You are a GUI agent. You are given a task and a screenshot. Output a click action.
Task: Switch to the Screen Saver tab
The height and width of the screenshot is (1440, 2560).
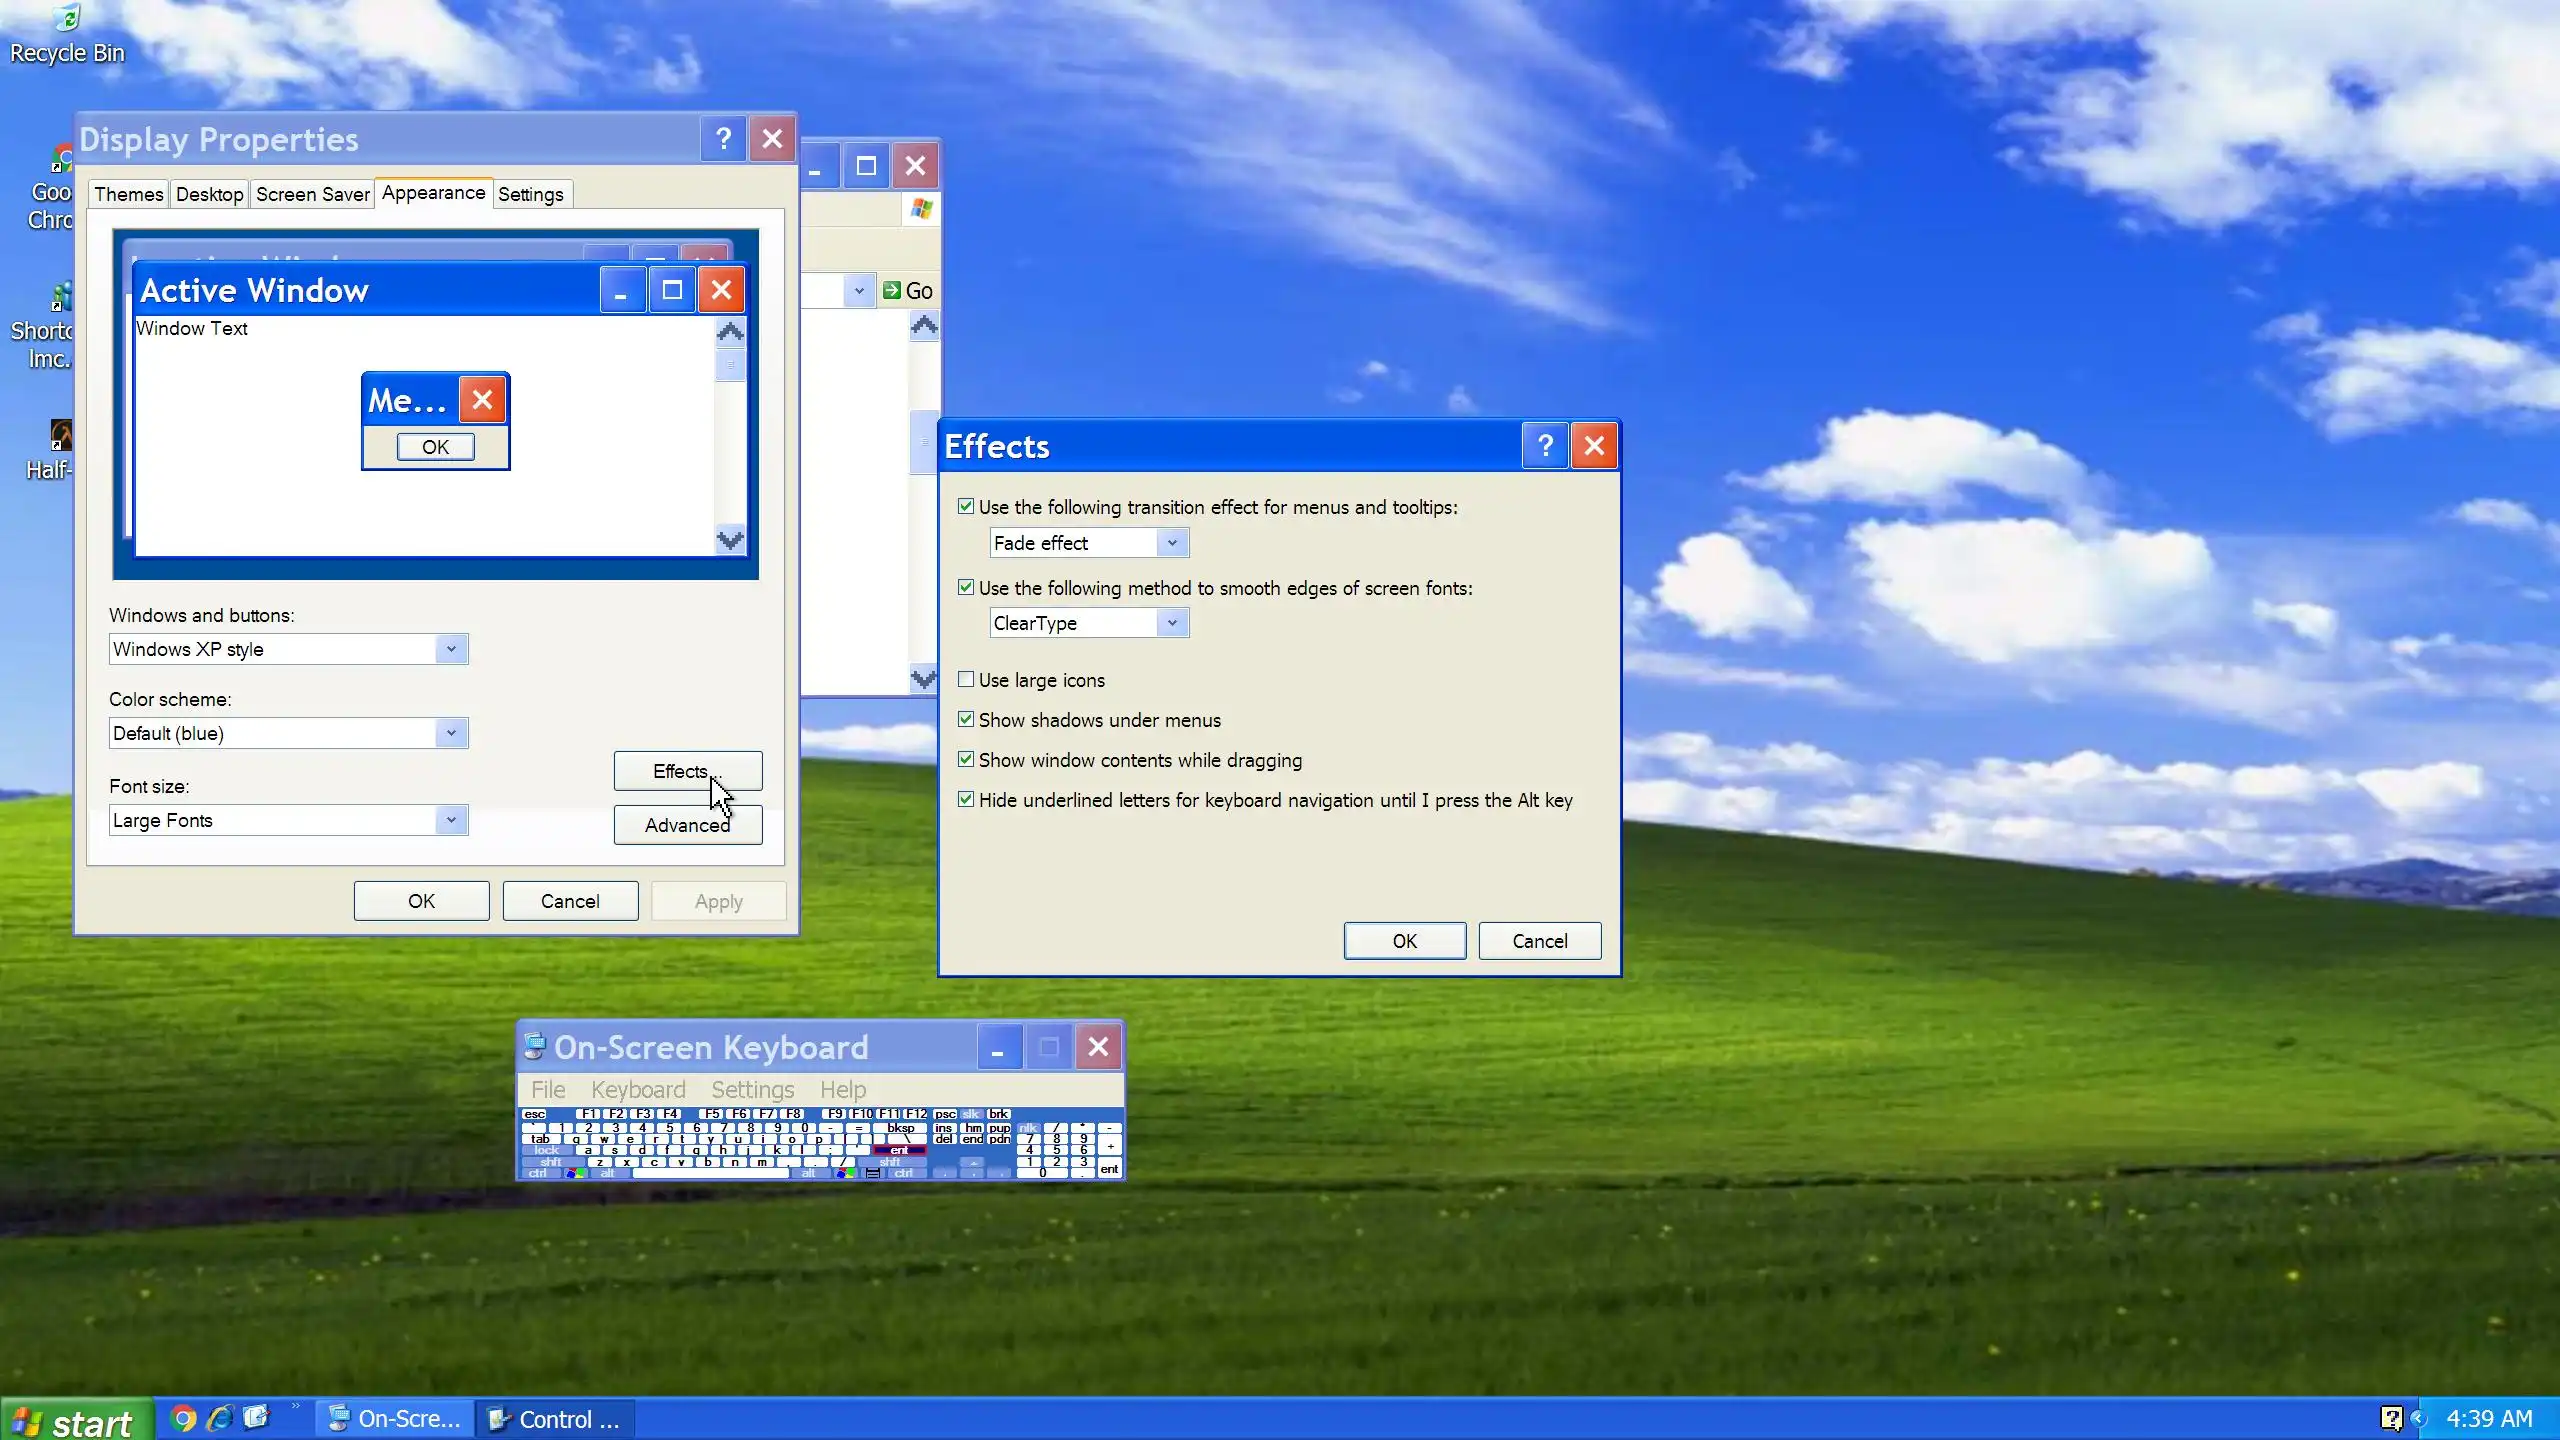[312, 194]
